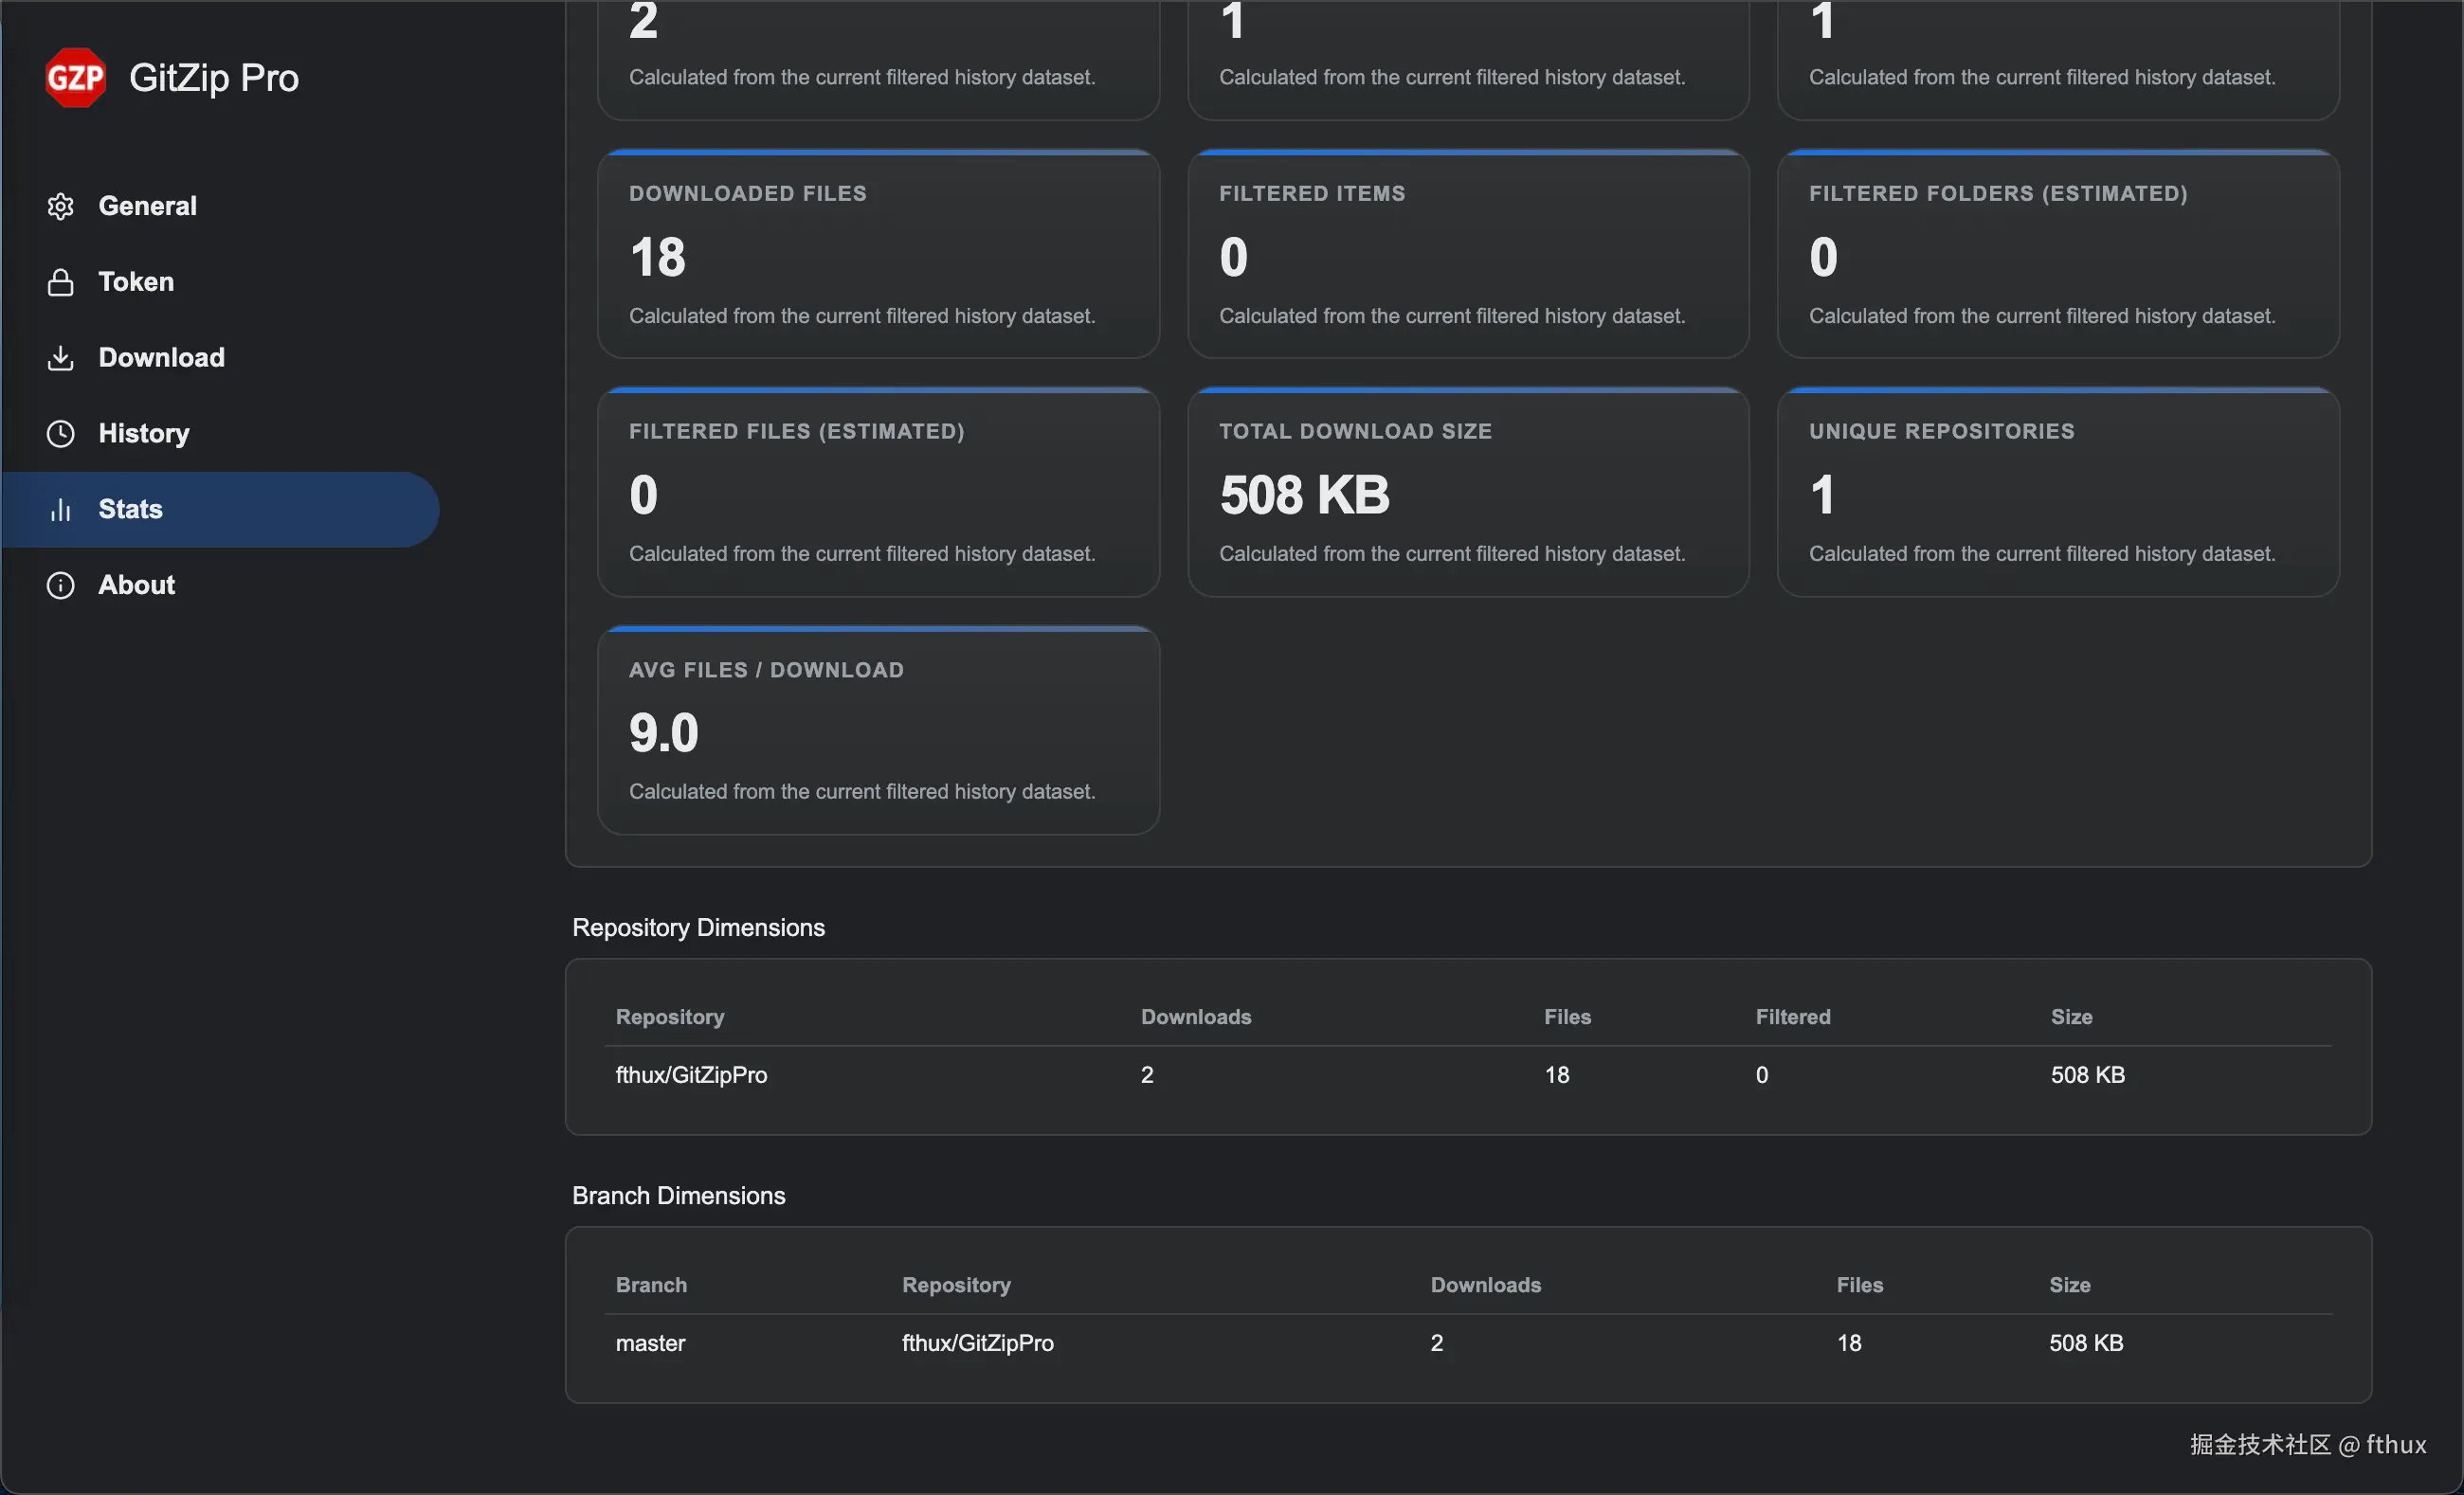Open the General settings section
Viewport: 2464px width, 1495px height.
point(220,206)
